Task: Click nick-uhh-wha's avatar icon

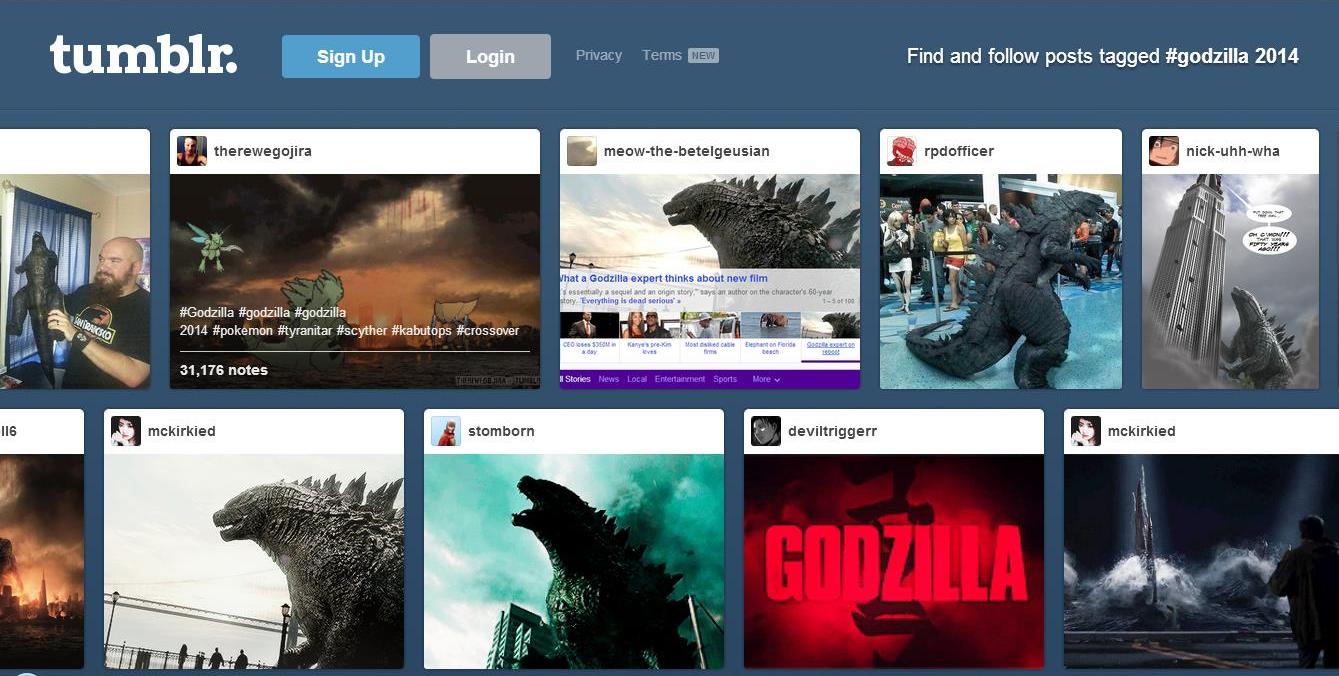Action: click(x=1164, y=151)
